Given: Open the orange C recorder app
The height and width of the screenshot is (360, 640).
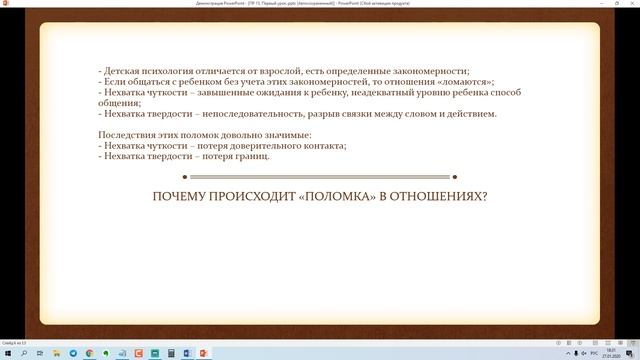Looking at the screenshot, I should 139,353.
